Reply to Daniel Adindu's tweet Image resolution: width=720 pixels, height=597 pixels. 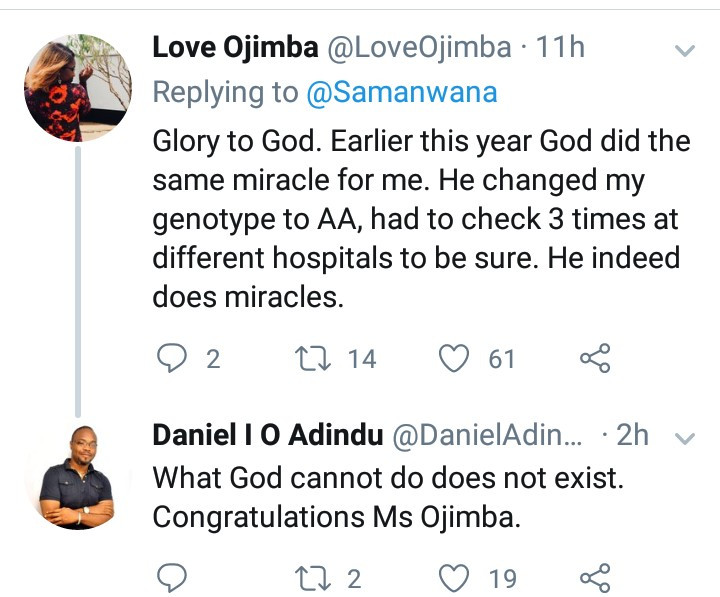pos(175,577)
